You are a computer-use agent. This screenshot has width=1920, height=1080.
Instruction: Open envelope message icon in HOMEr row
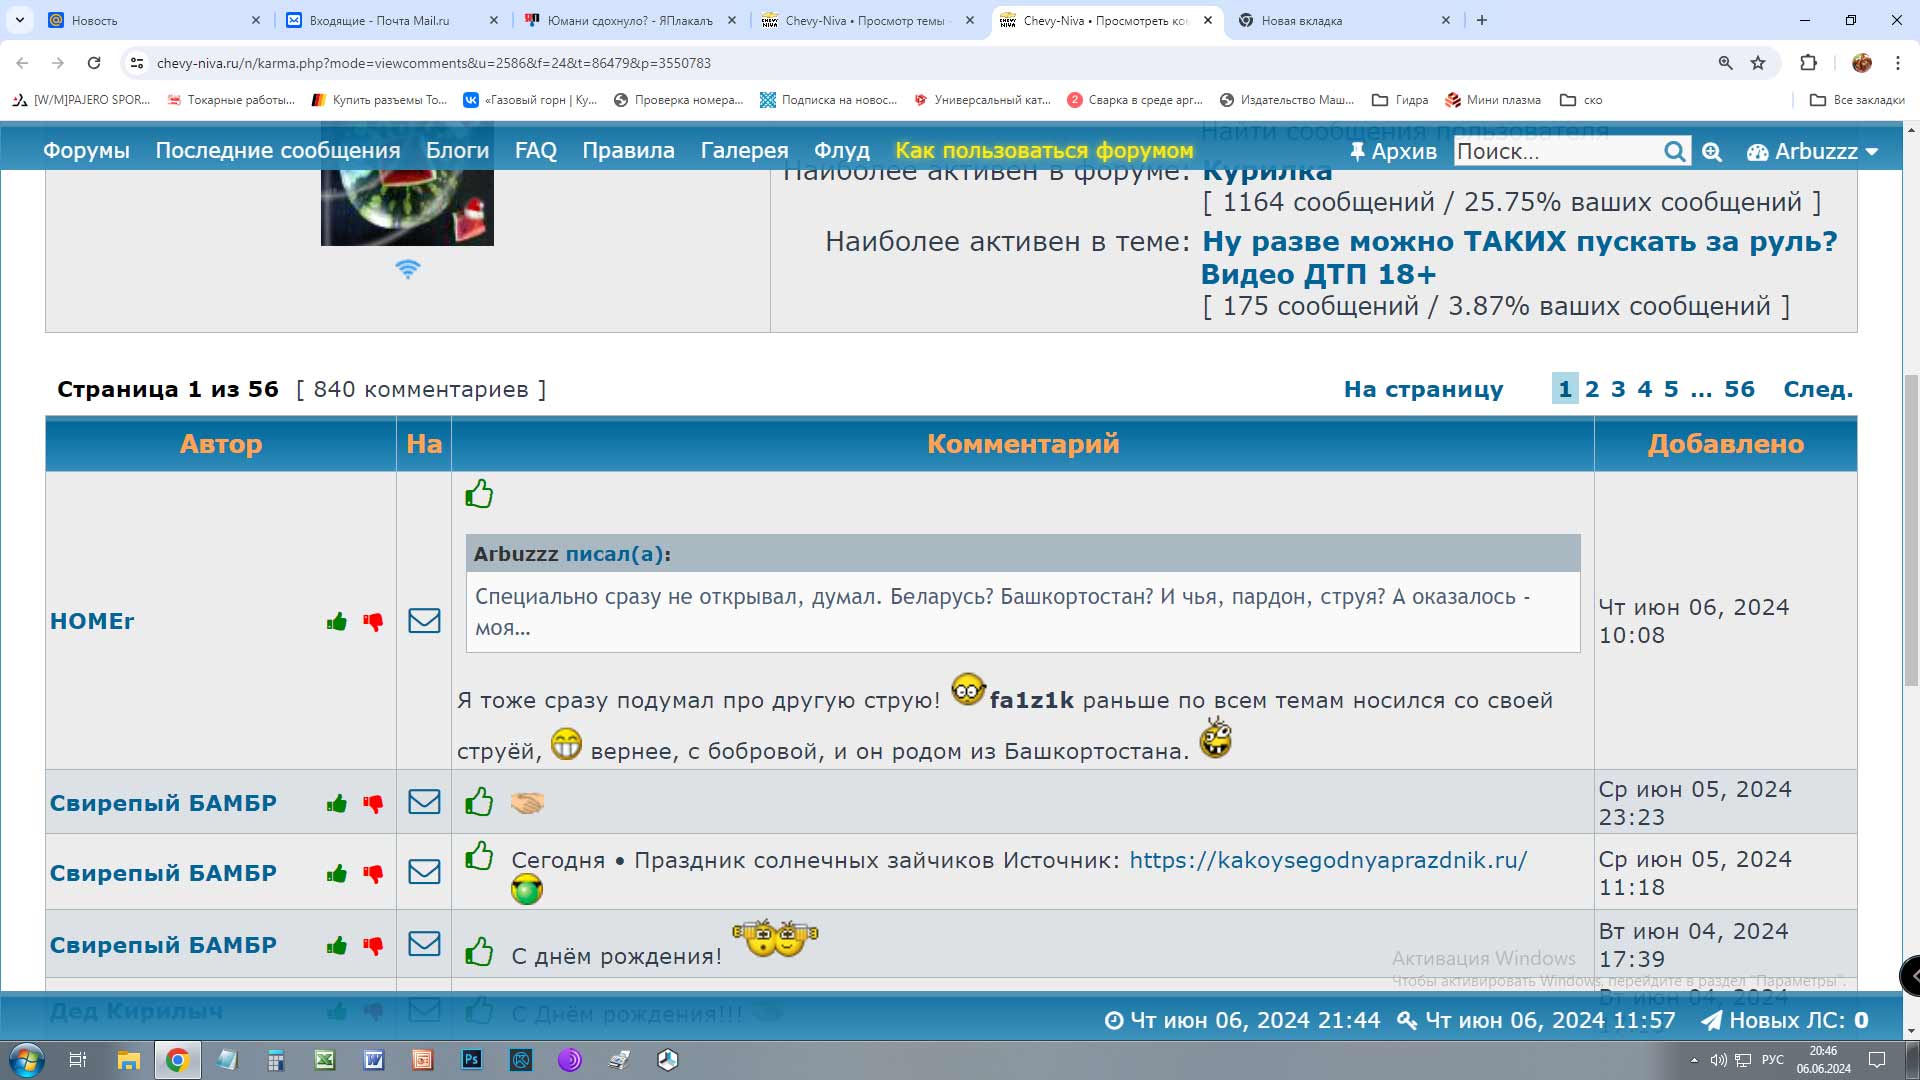(x=424, y=621)
